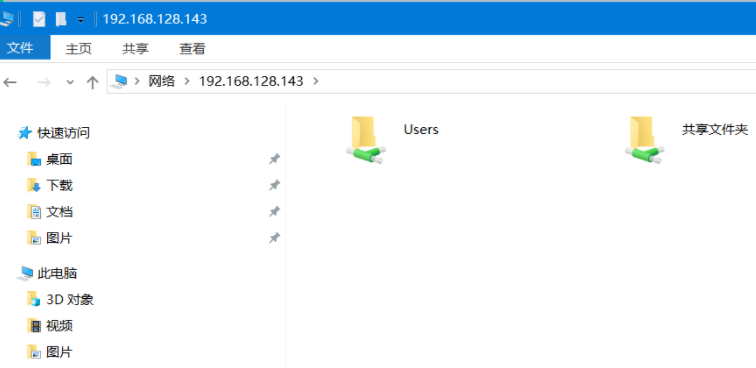Switch to the 查看 ribbon tab
Viewport: 756px width, 368px height.
tap(192, 49)
